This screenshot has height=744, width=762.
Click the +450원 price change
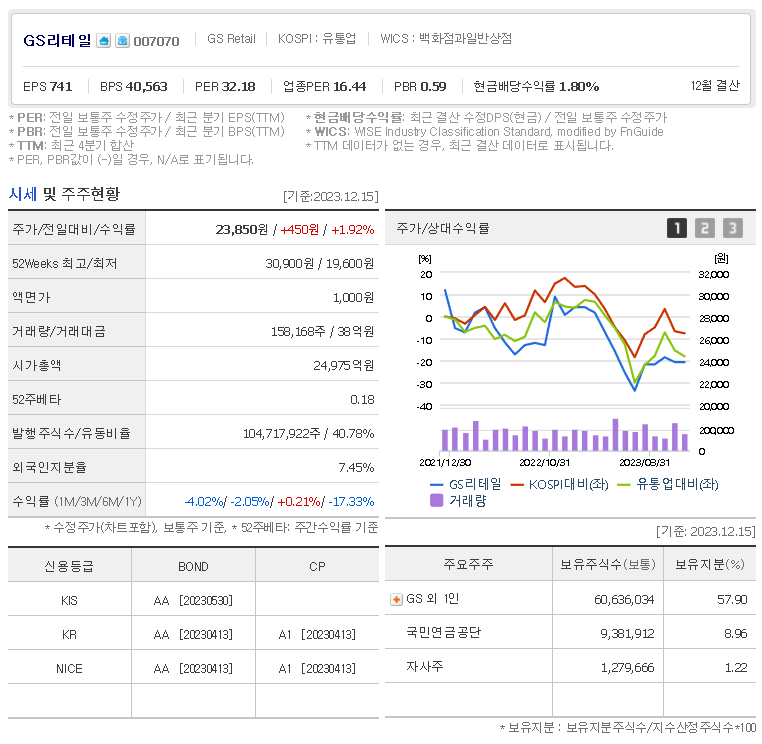300,229
